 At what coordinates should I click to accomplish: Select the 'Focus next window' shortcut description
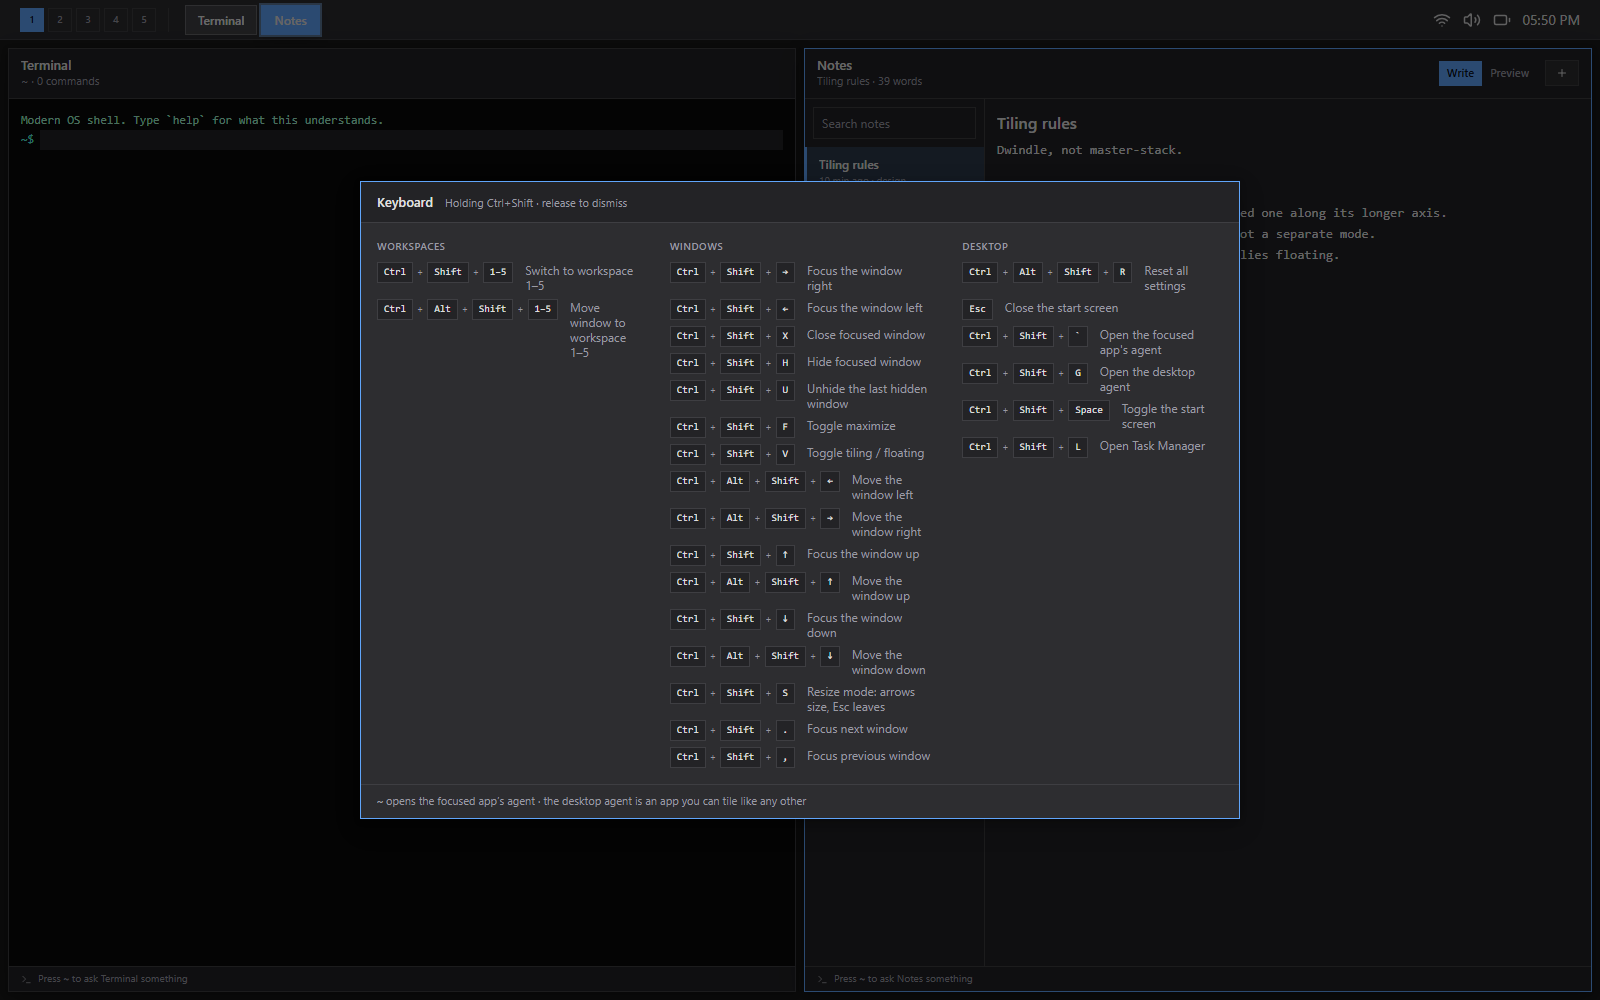click(x=857, y=729)
